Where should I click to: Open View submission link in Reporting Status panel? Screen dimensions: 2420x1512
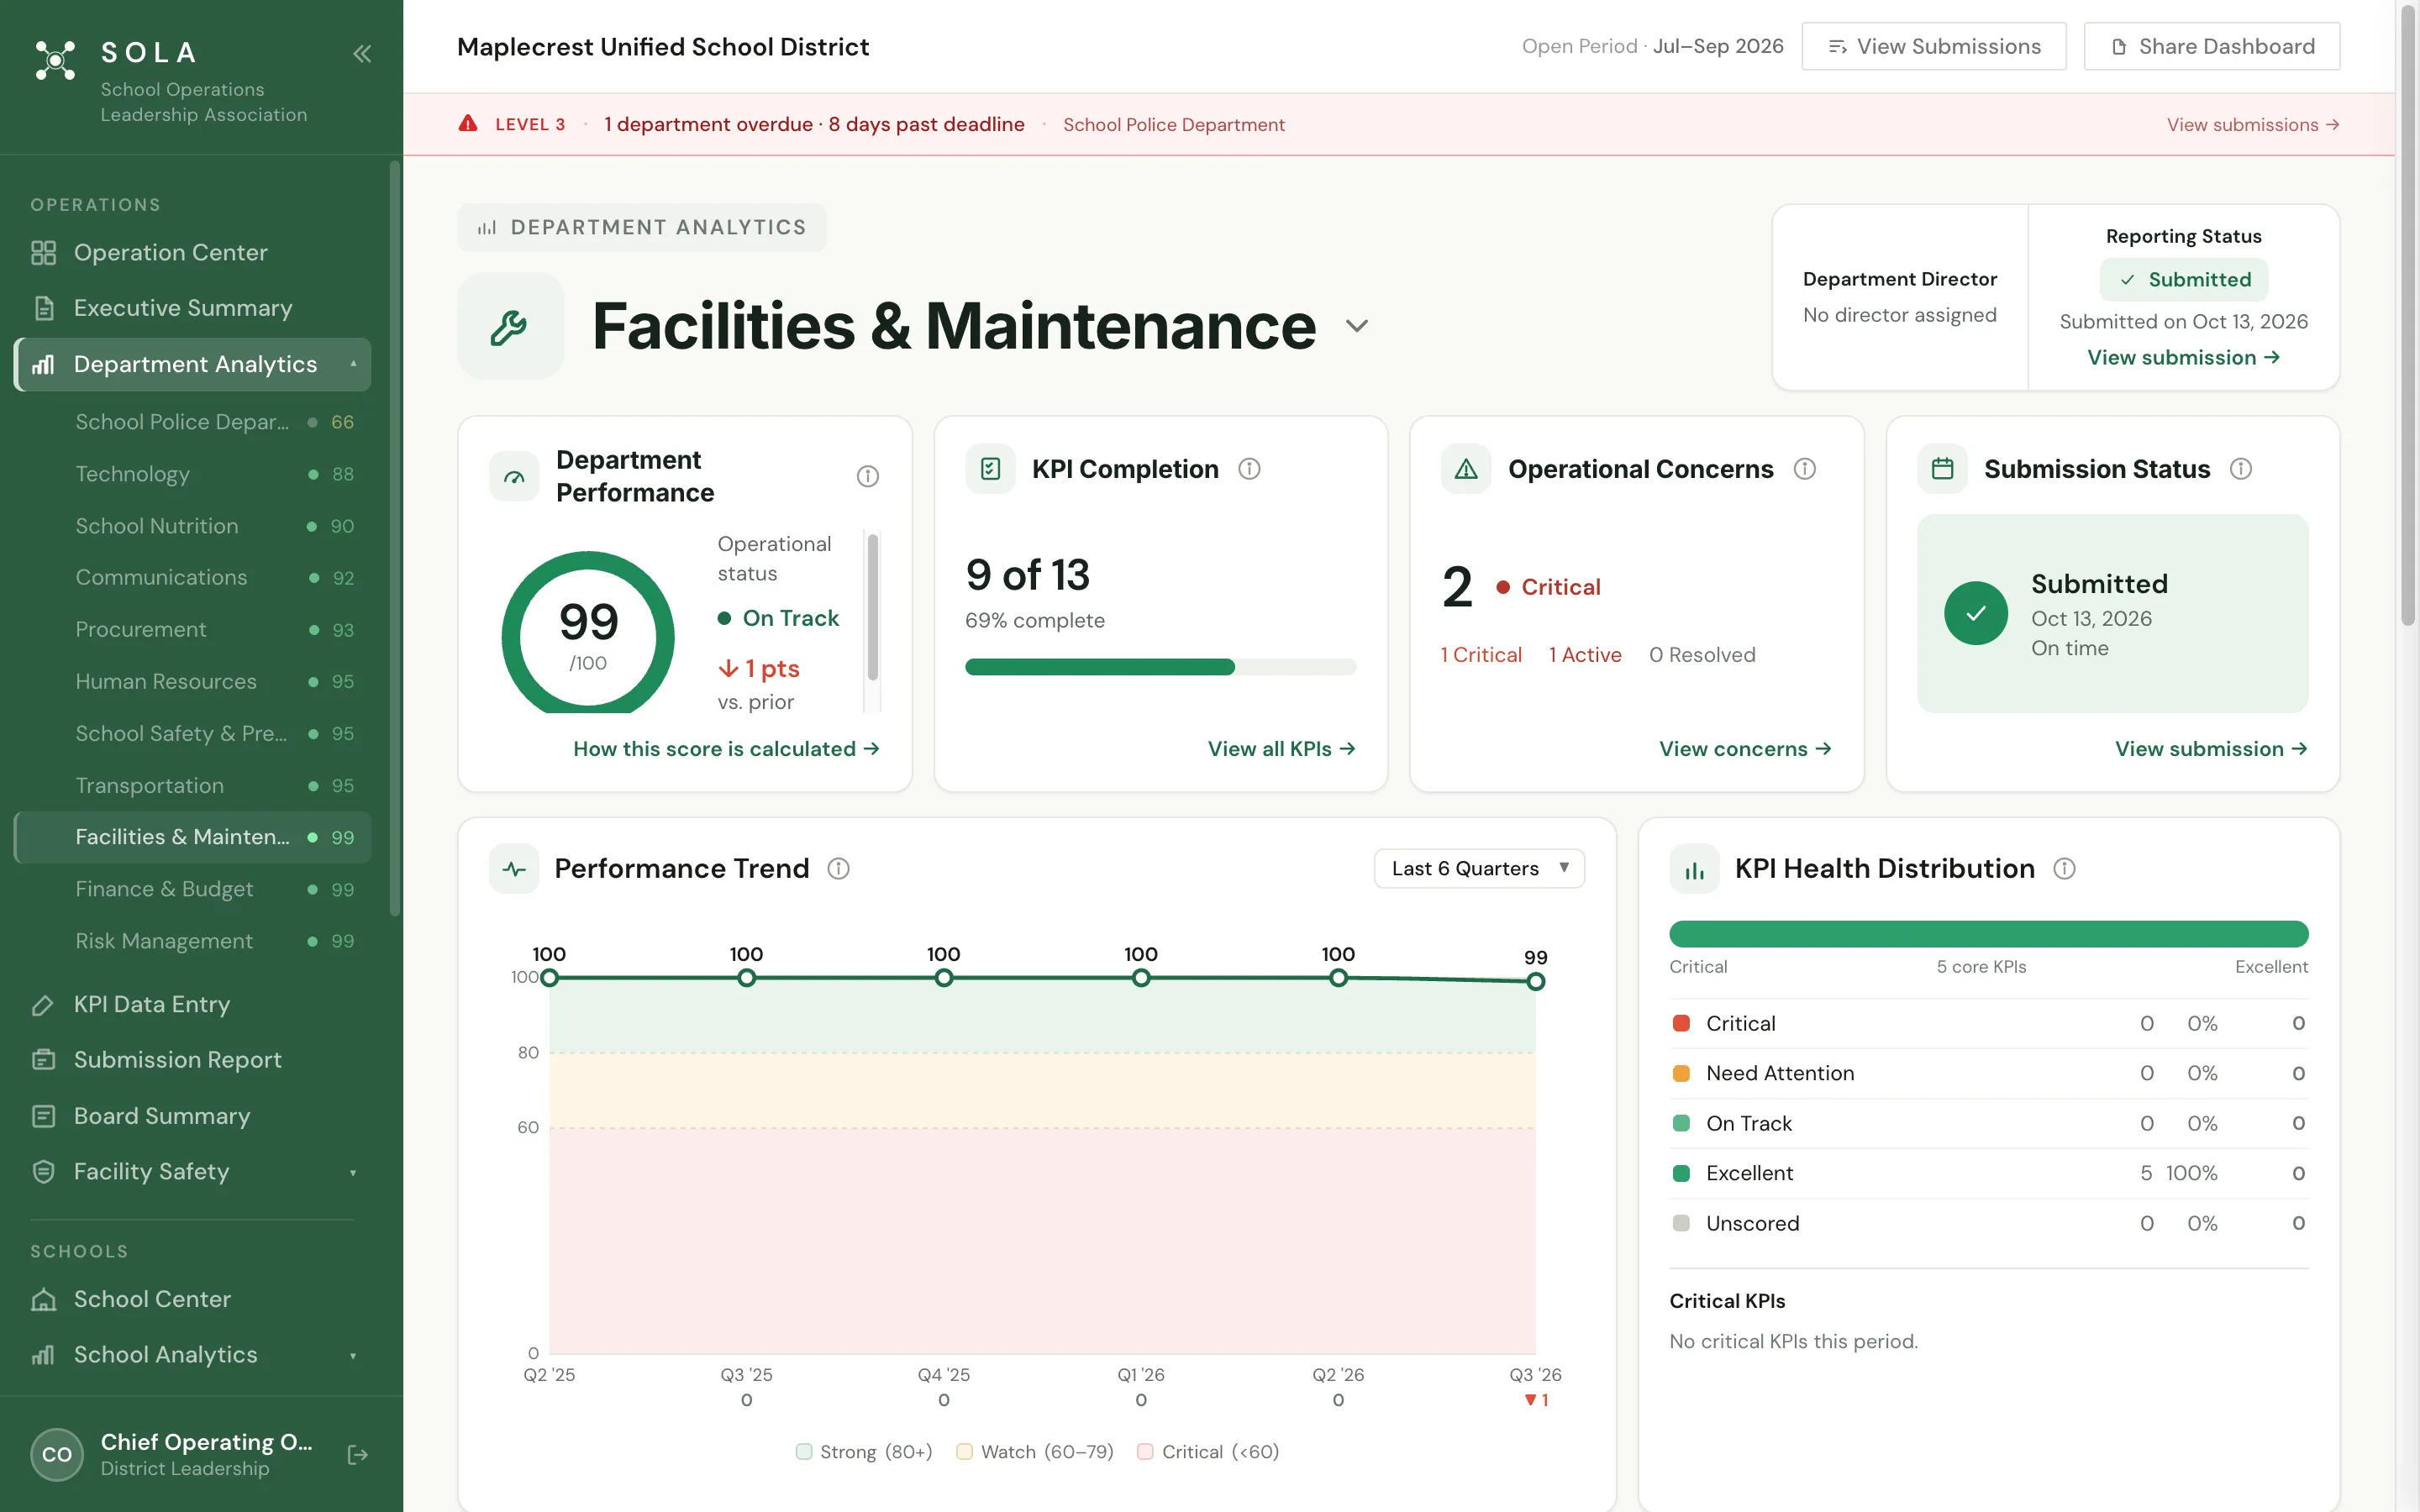click(2183, 358)
